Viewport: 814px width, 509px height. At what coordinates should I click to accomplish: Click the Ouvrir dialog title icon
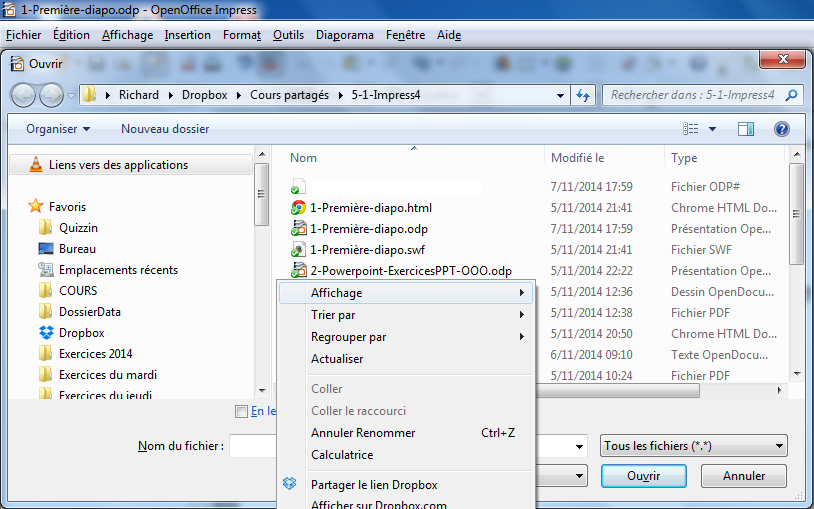[x=17, y=63]
